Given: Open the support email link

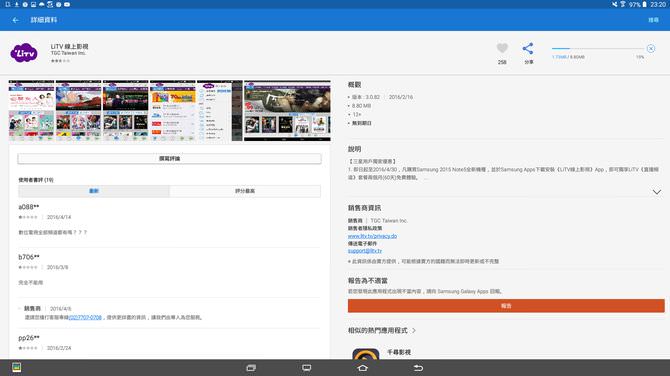Looking at the screenshot, I should pyautogui.click(x=364, y=251).
